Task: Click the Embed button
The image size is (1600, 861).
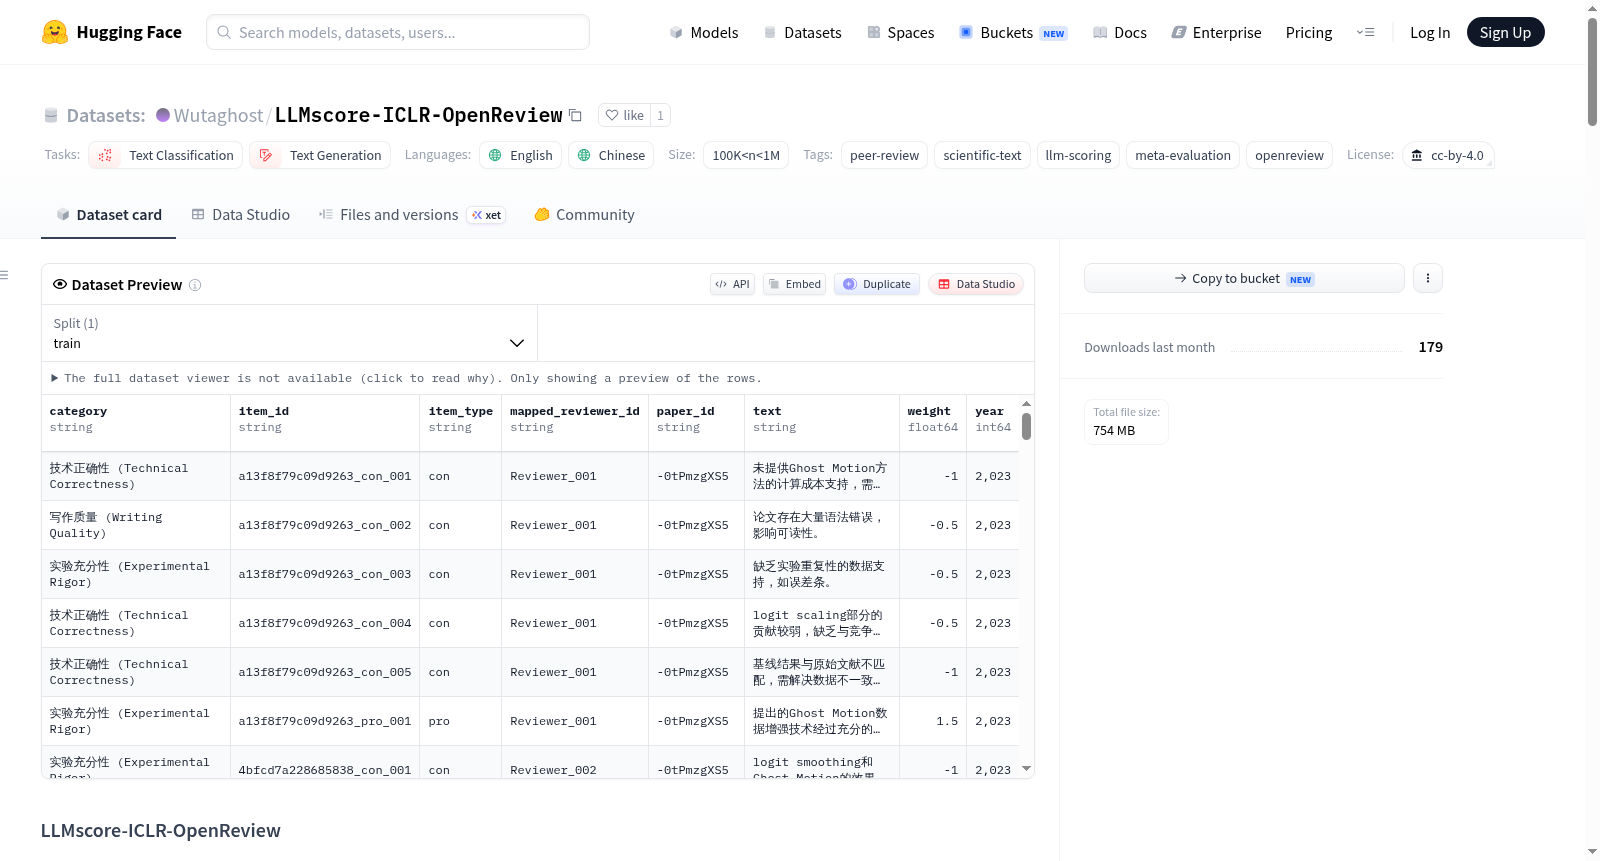Action: pyautogui.click(x=795, y=284)
